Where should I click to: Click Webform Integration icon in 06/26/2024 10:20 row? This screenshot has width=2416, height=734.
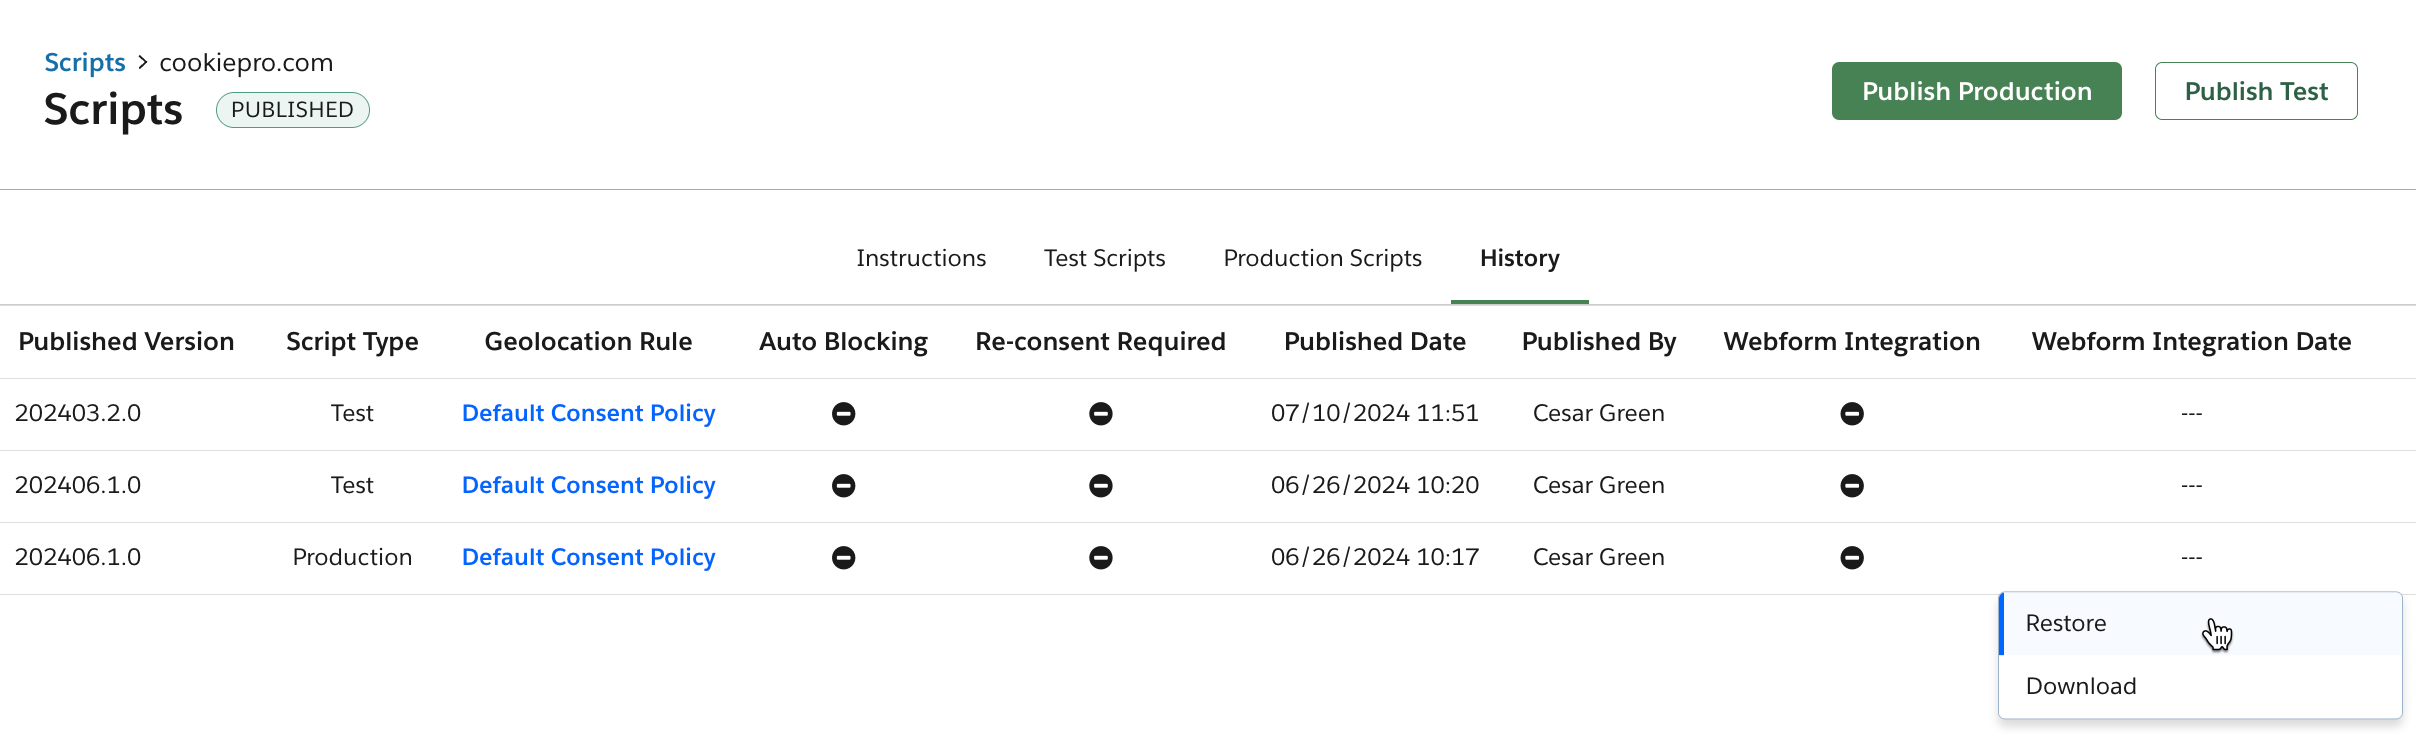click(1851, 486)
